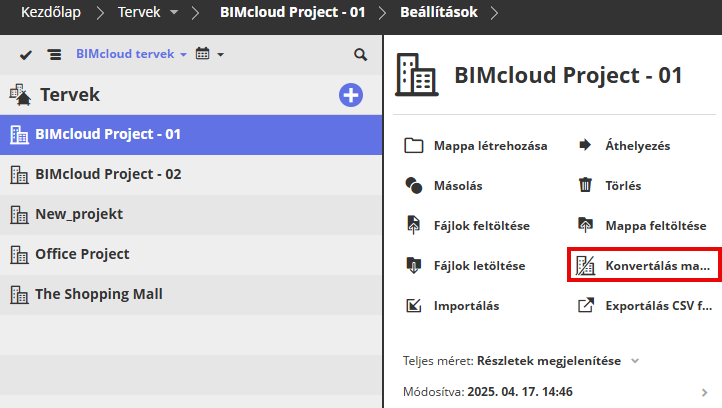Select BIMcloud Project - 02 in list

pos(108,174)
